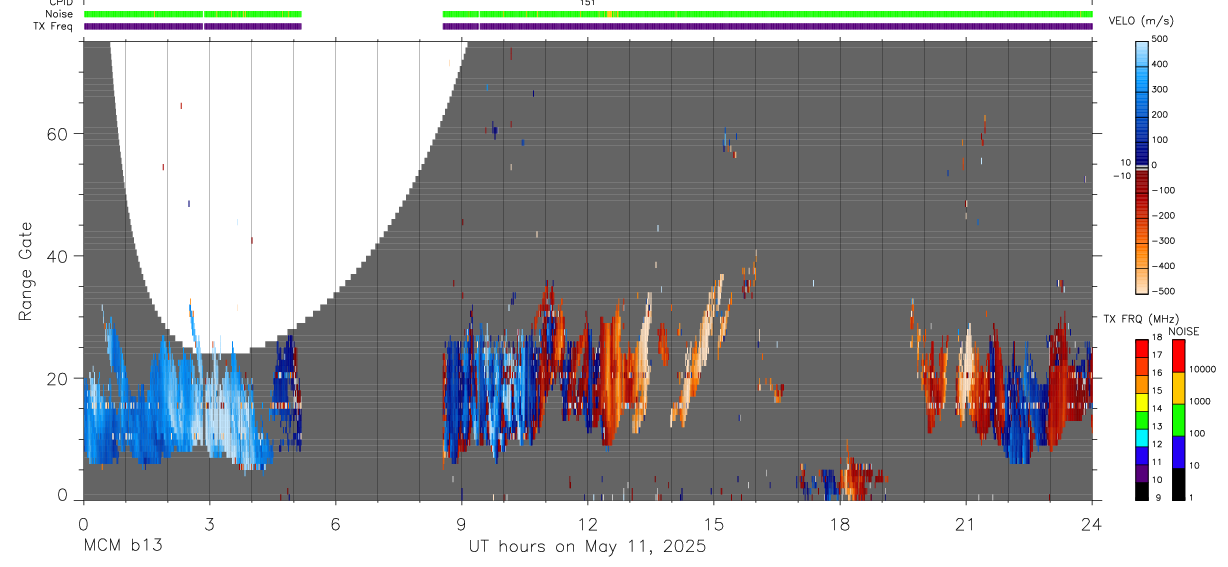The image size is (1228, 567).
Task: Click the -10 threshold label beside velocity scale
Action: 1120,175
